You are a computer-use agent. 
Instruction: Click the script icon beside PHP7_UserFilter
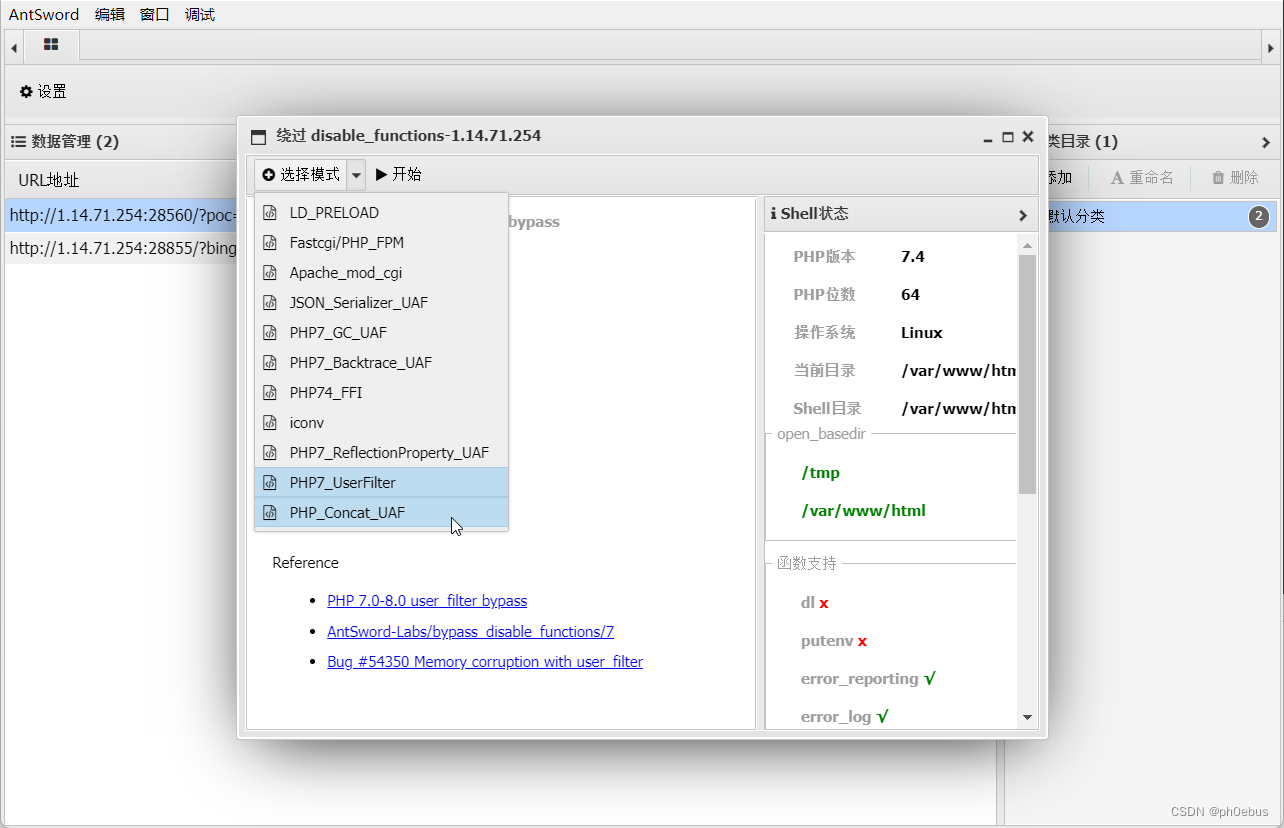point(269,482)
